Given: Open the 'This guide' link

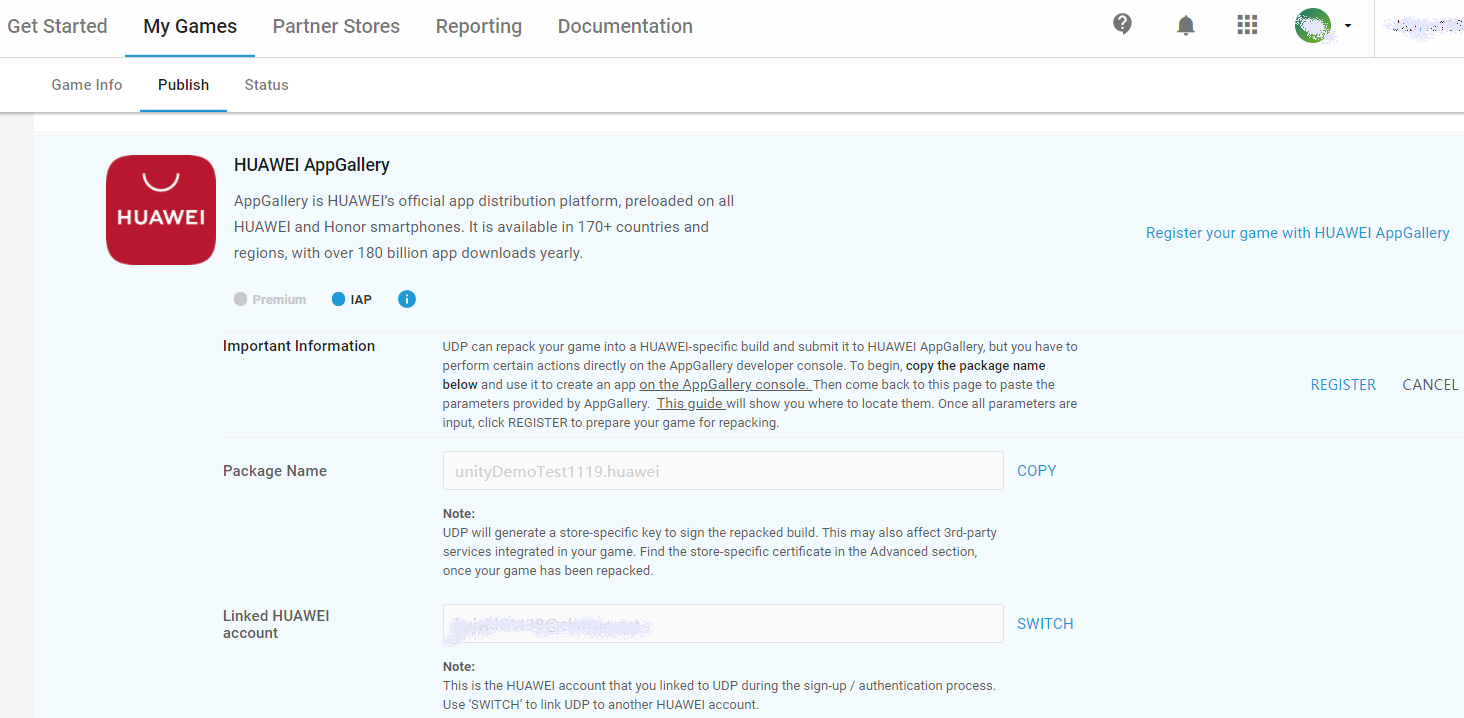Looking at the screenshot, I should click(691, 404).
